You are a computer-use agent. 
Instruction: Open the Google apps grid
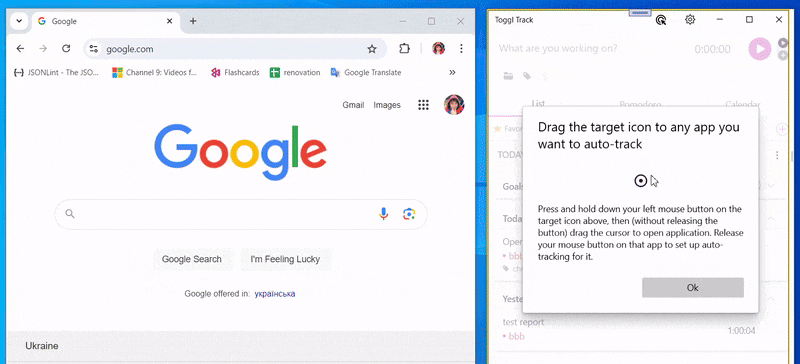(x=423, y=105)
